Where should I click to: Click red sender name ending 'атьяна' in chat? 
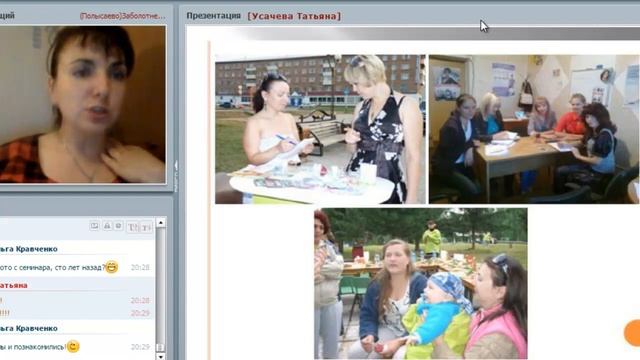(13, 285)
